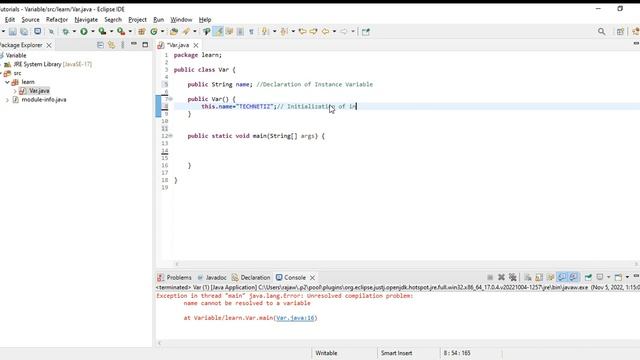
Task: Open the Refactor menu
Action: click(57, 20)
